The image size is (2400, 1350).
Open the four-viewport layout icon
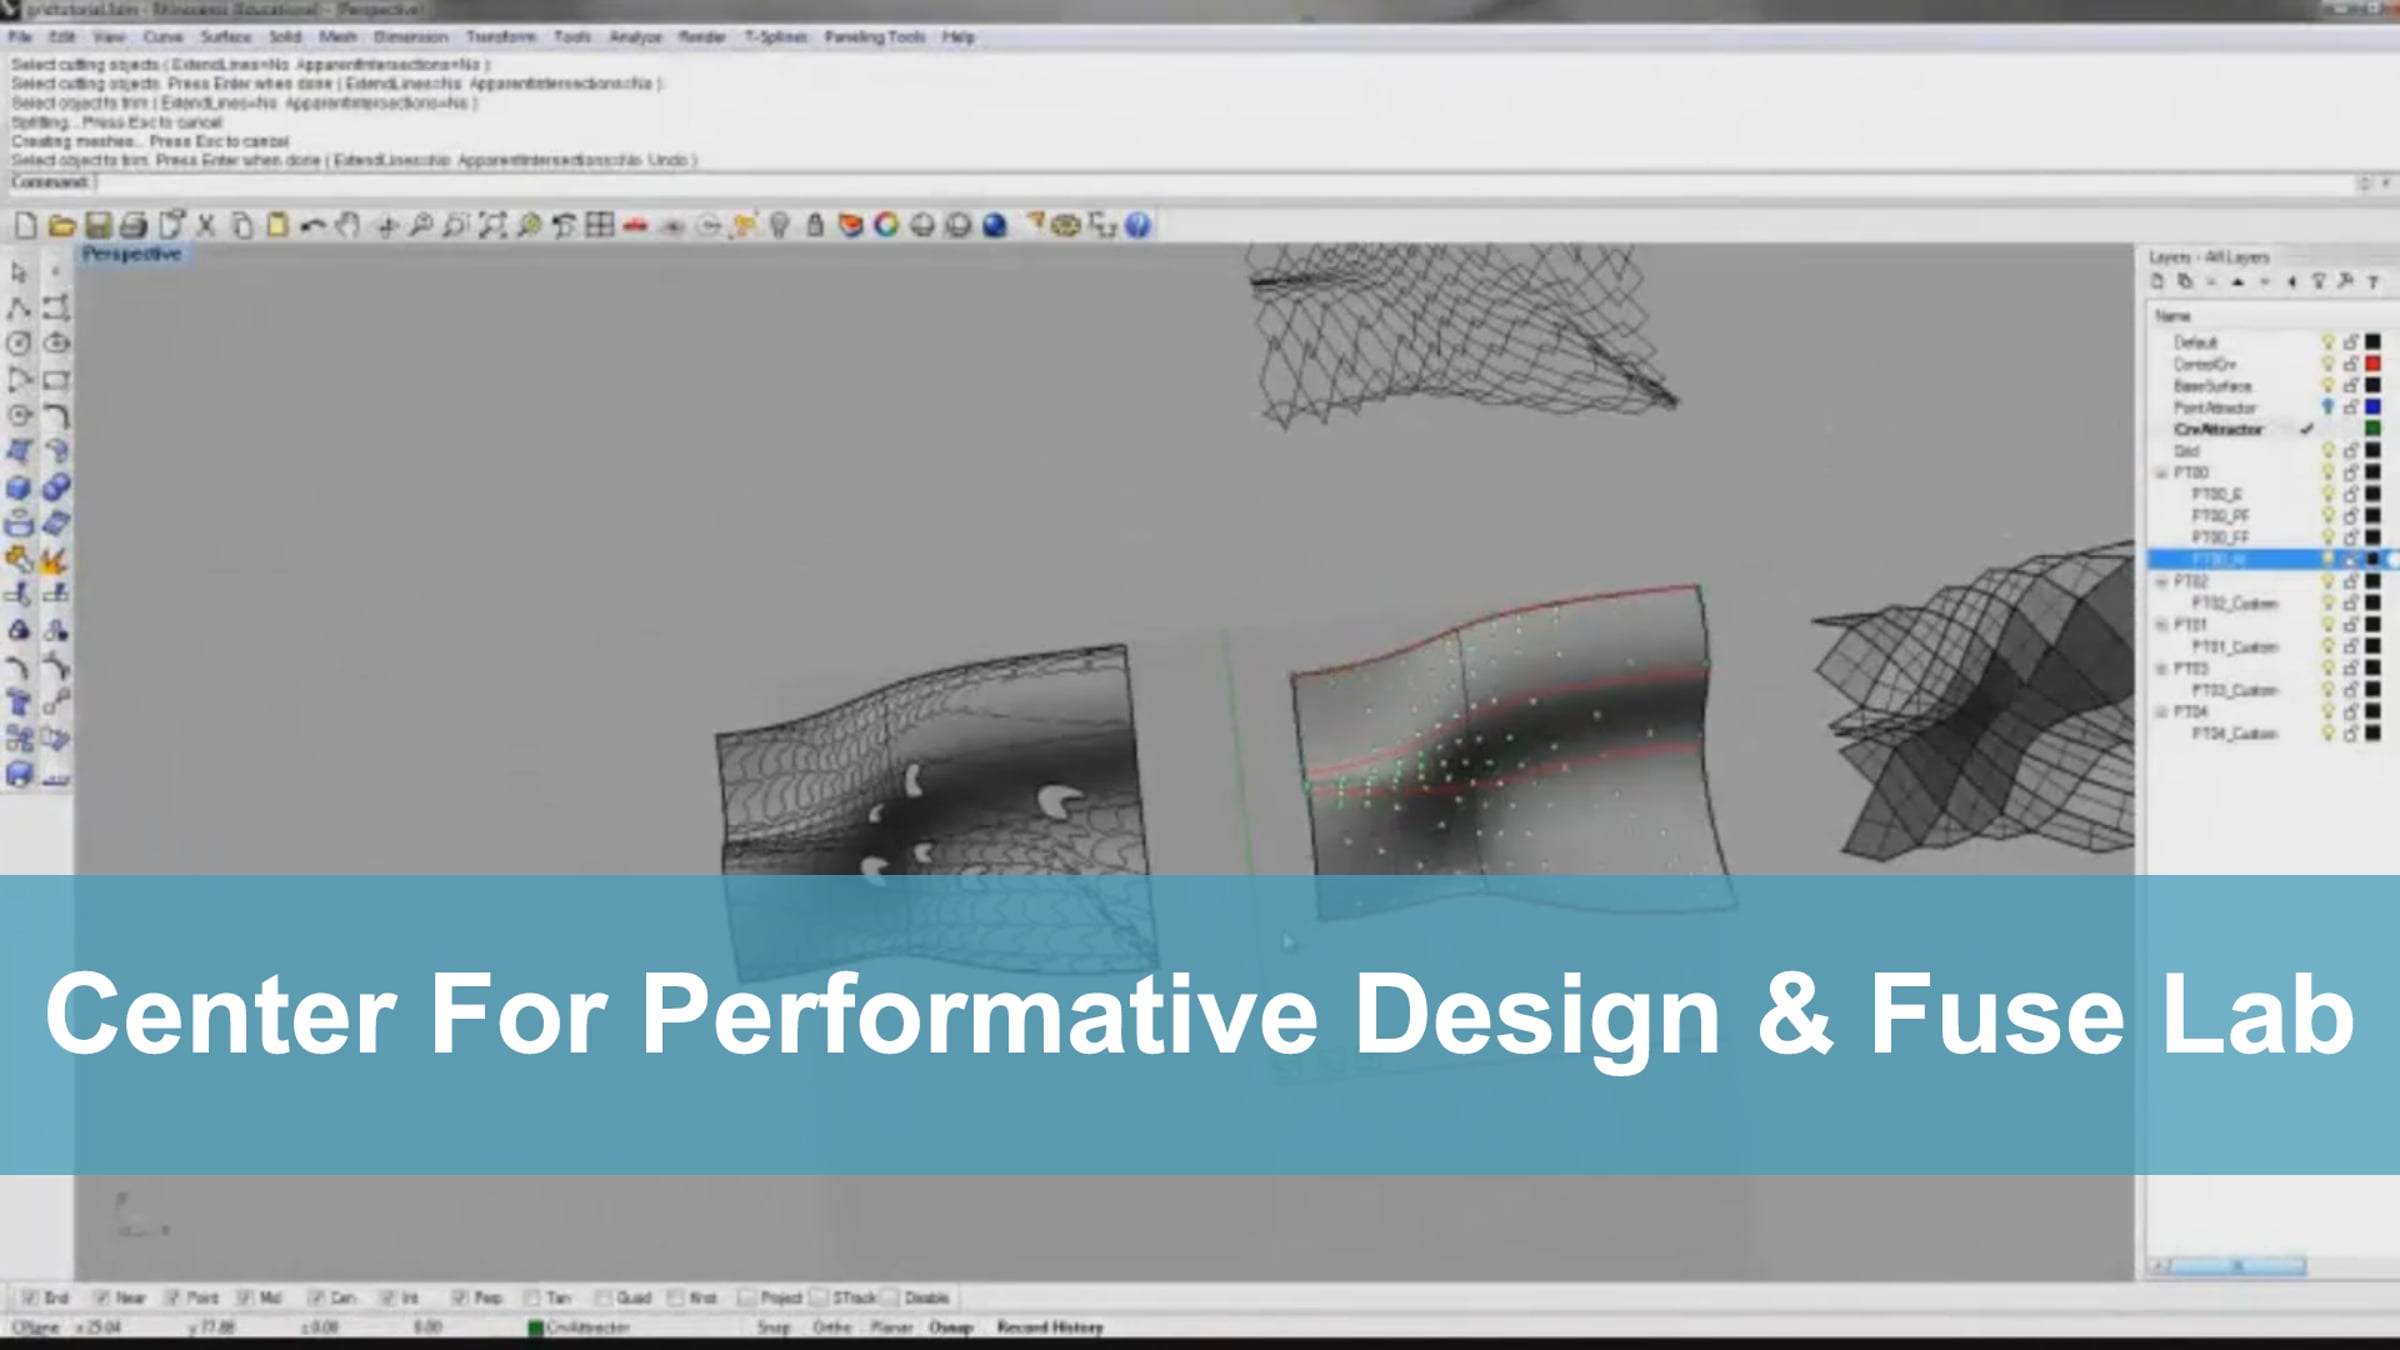[x=600, y=225]
